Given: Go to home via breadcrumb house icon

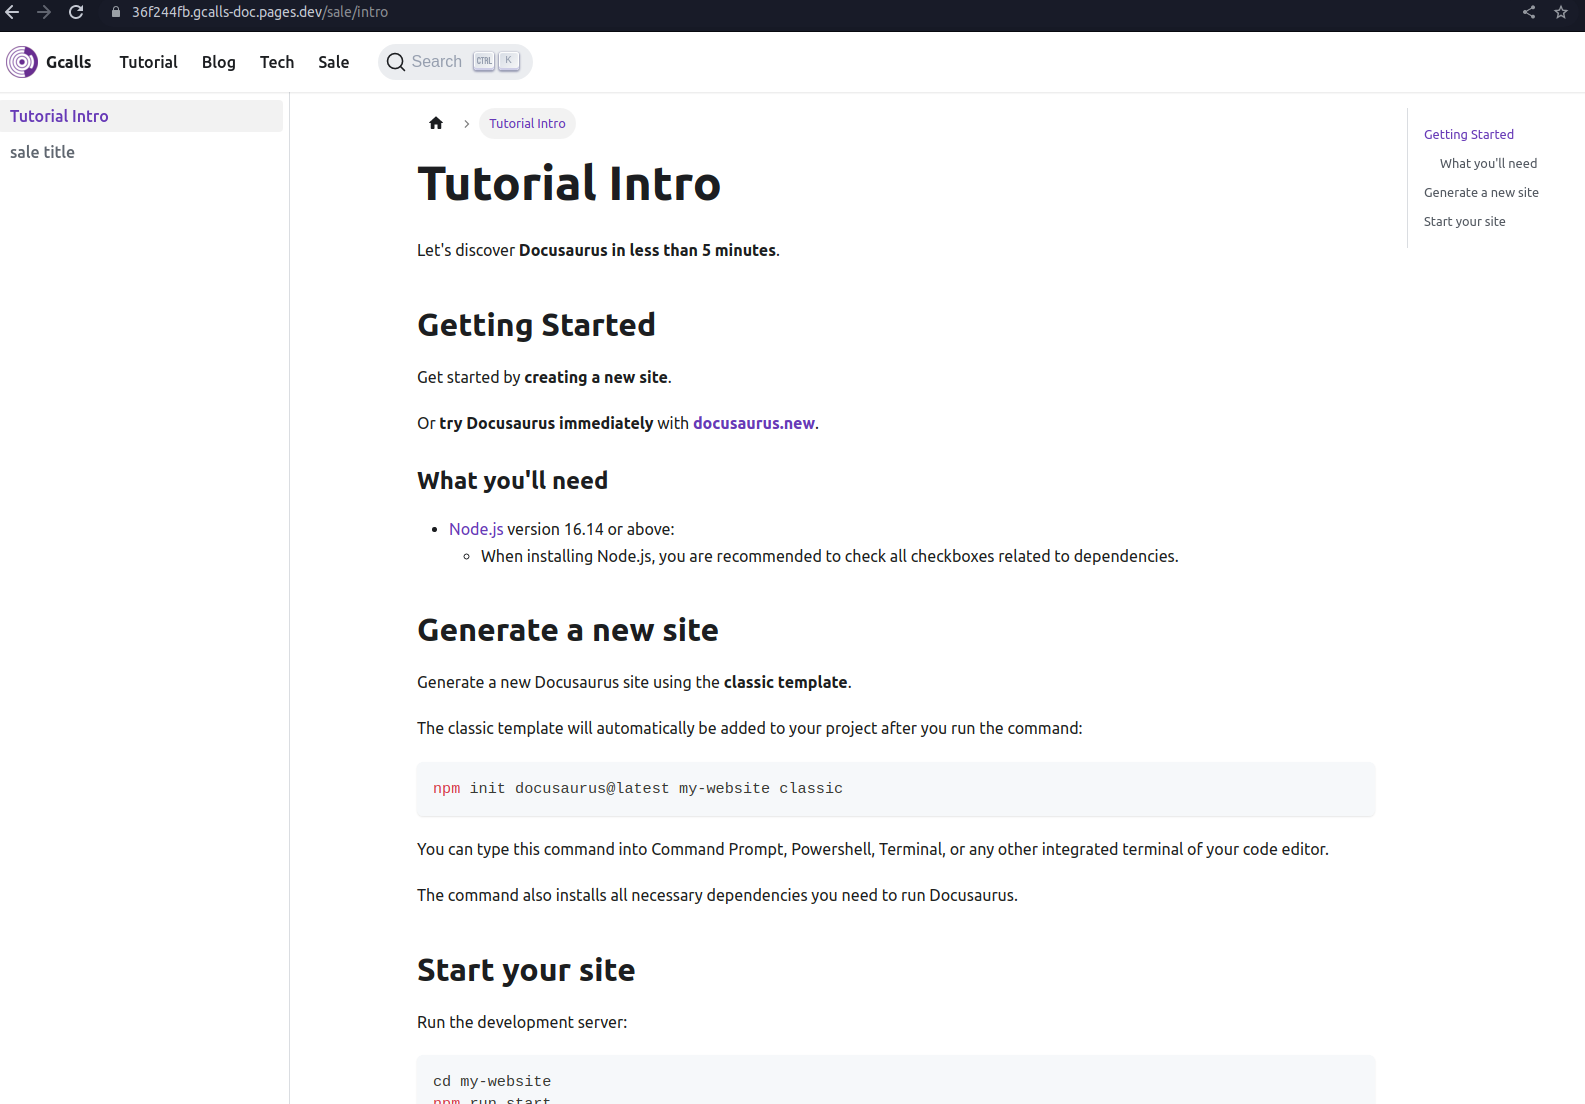Looking at the screenshot, I should click(x=436, y=123).
